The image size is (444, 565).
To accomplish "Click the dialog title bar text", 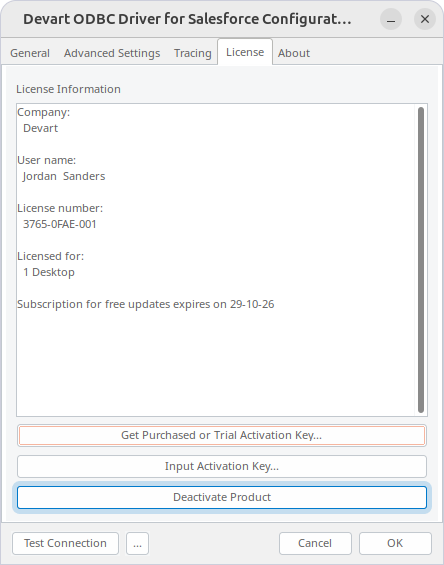I will [x=187, y=19].
